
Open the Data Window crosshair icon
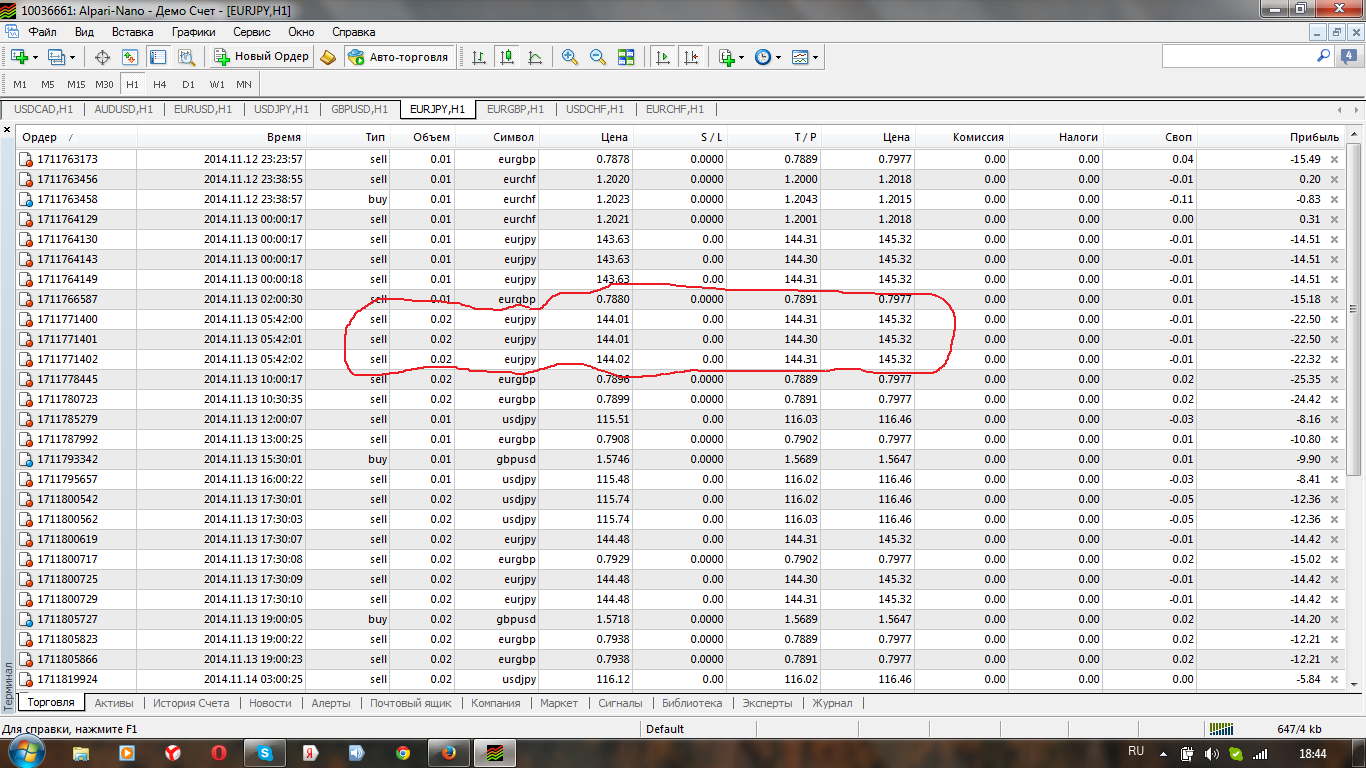[102, 57]
